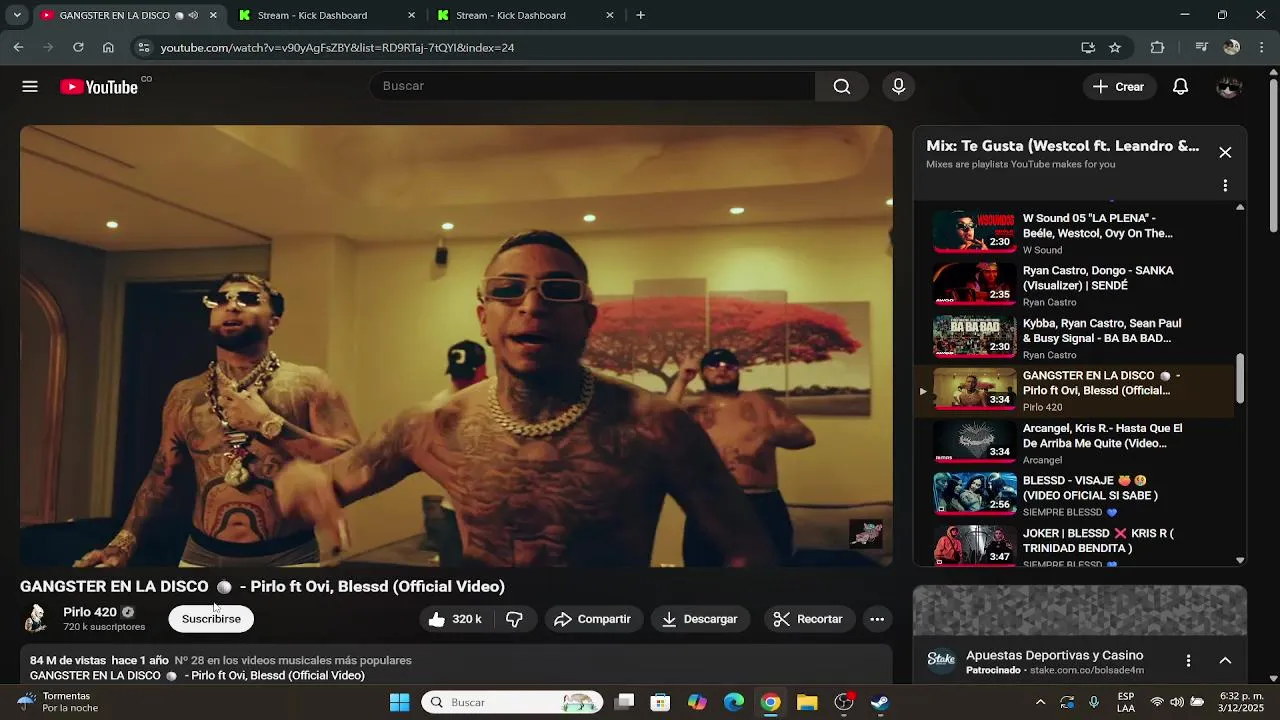Open the YouTube account avatar menu
This screenshot has width=1280, height=720.
tap(1228, 87)
